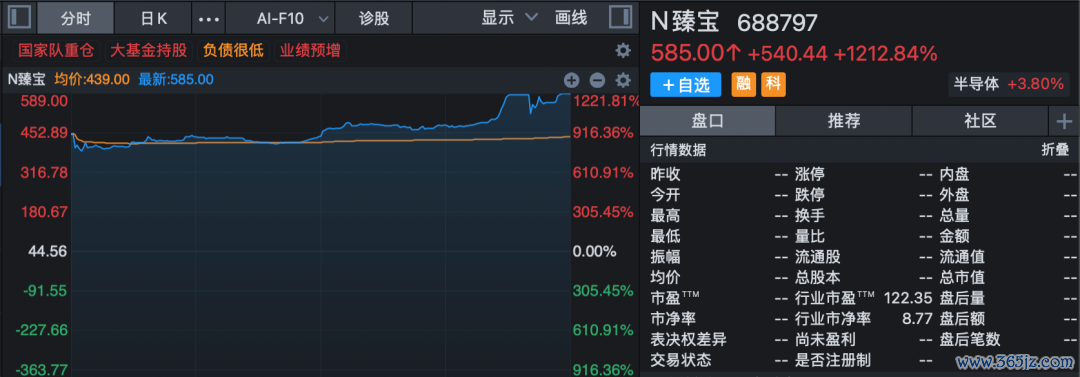1080x377 pixels.
Task: Select the 画线 drawing tool button
Action: [571, 19]
